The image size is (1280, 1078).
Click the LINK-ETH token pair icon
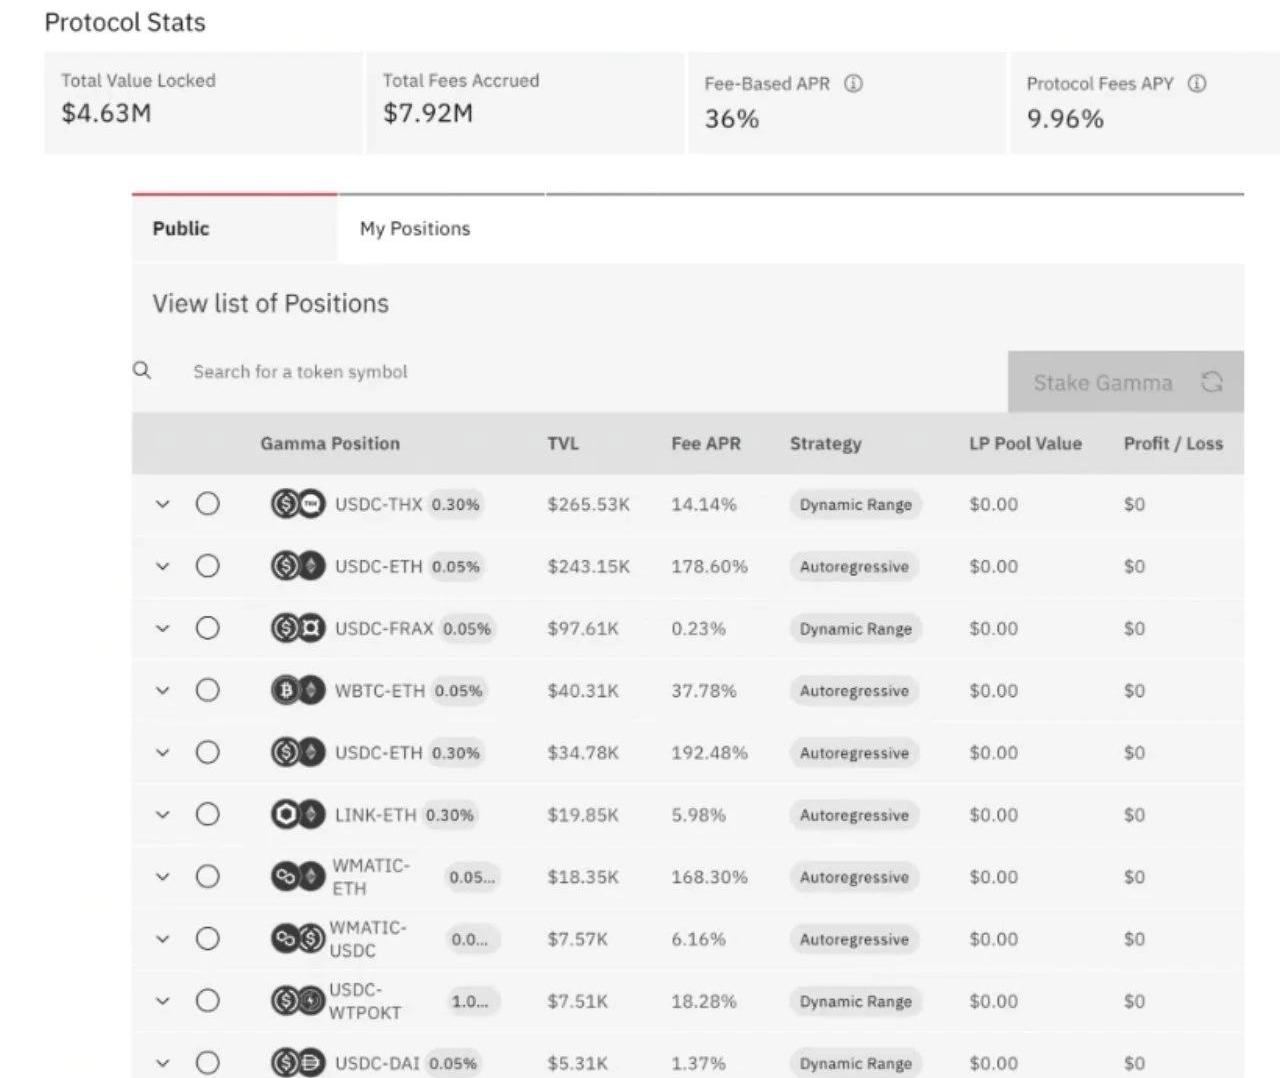tap(298, 815)
